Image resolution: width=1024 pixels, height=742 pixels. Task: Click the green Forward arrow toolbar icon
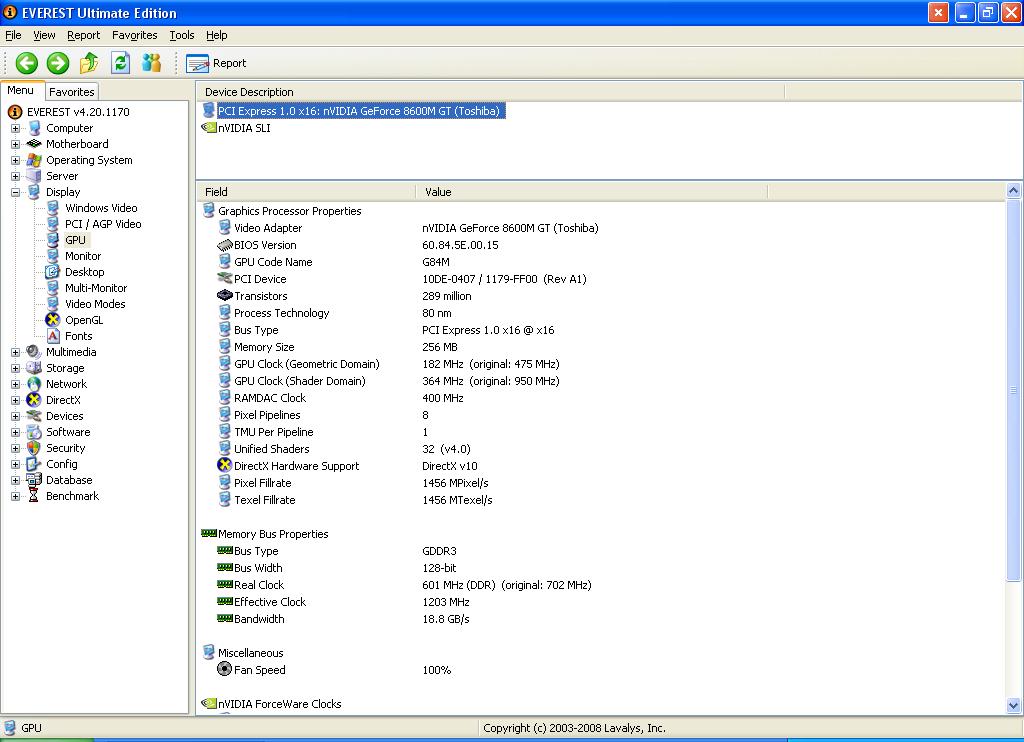click(x=58, y=63)
